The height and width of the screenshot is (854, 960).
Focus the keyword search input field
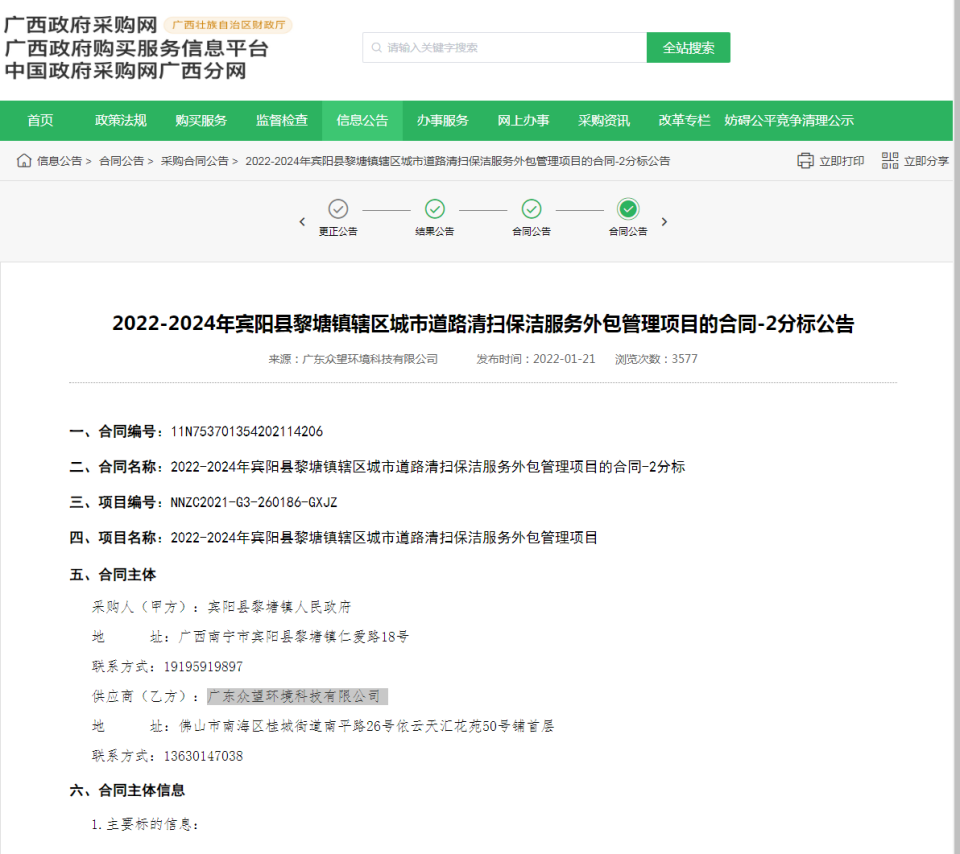[504, 48]
